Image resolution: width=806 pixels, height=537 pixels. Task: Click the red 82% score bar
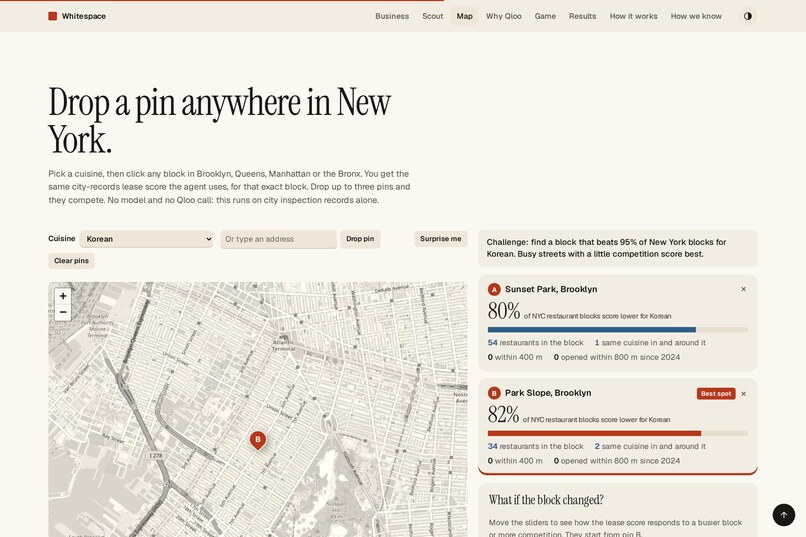[x=594, y=433]
